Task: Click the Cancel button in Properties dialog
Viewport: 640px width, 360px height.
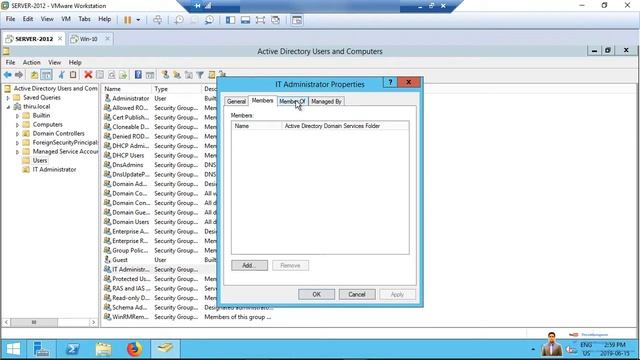Action: (x=357, y=294)
